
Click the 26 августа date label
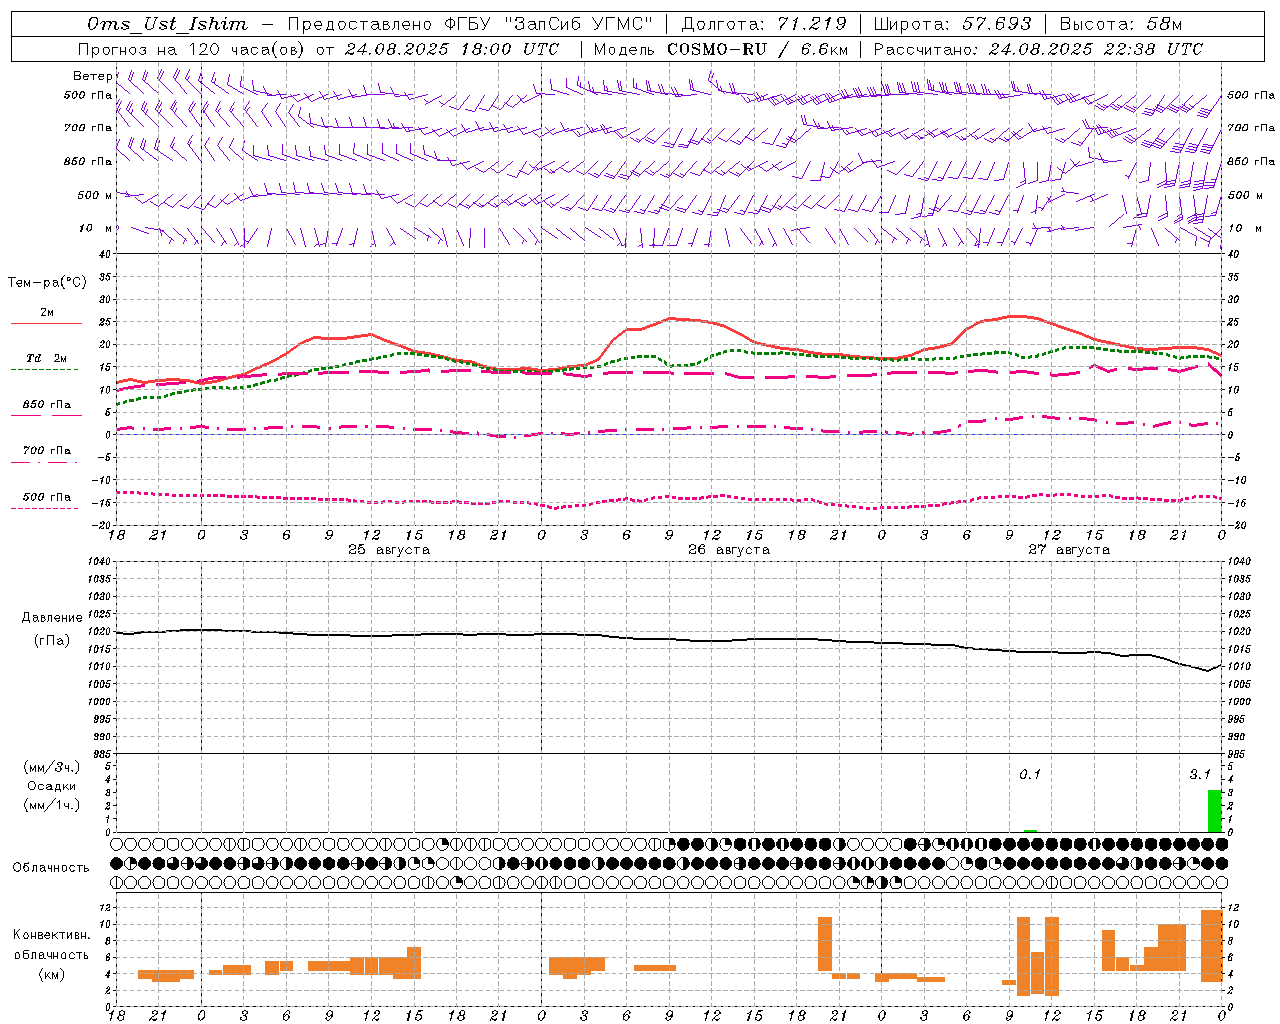click(x=729, y=550)
